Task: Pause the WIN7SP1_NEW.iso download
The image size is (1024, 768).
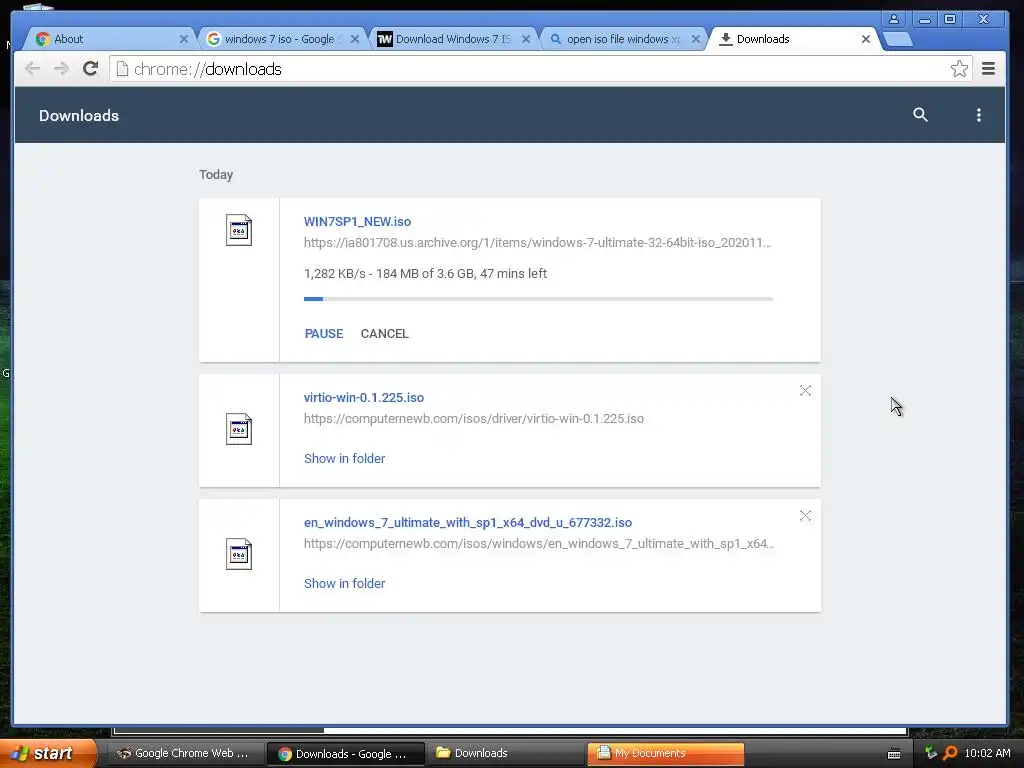Action: 324,334
